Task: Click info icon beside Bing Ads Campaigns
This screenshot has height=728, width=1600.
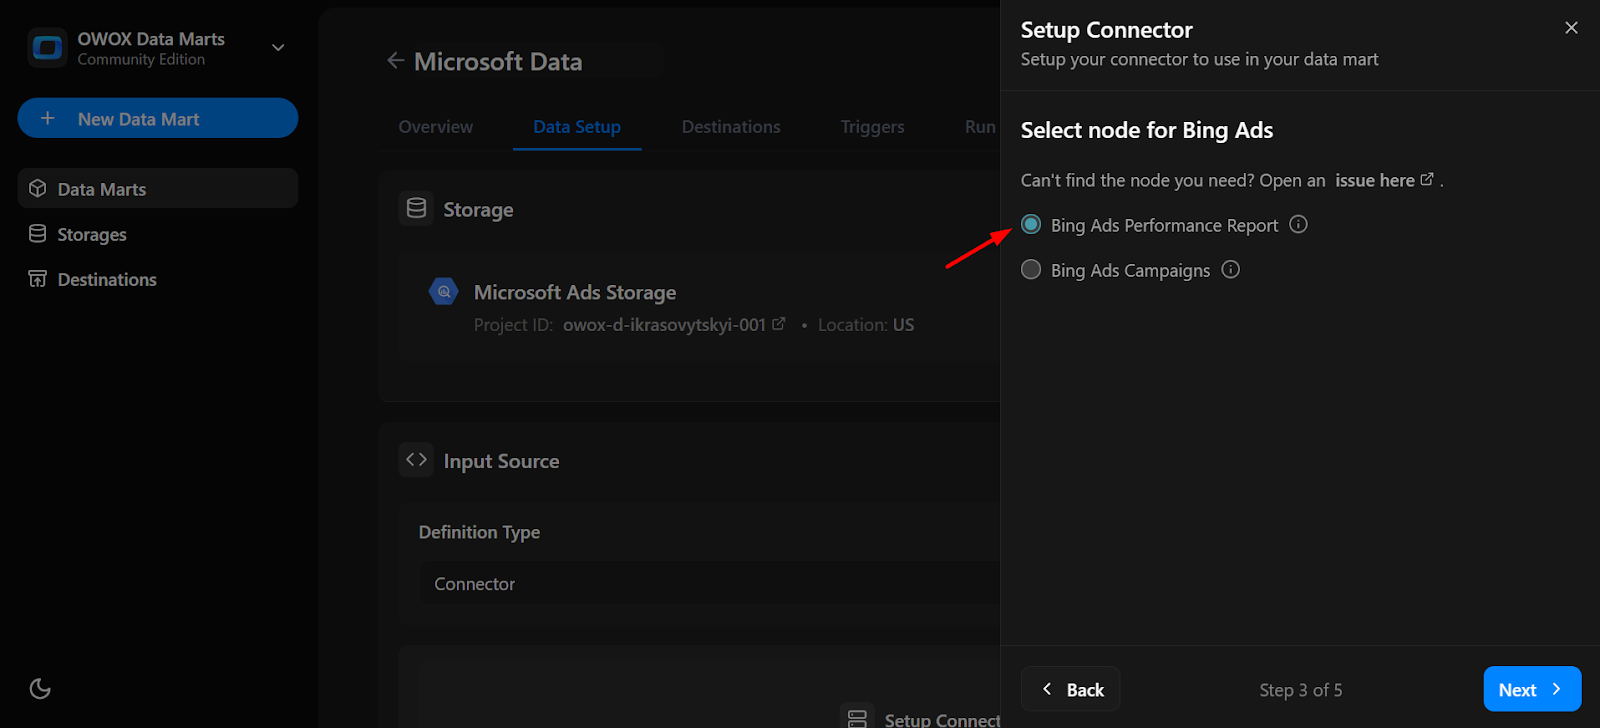Action: click(1230, 270)
